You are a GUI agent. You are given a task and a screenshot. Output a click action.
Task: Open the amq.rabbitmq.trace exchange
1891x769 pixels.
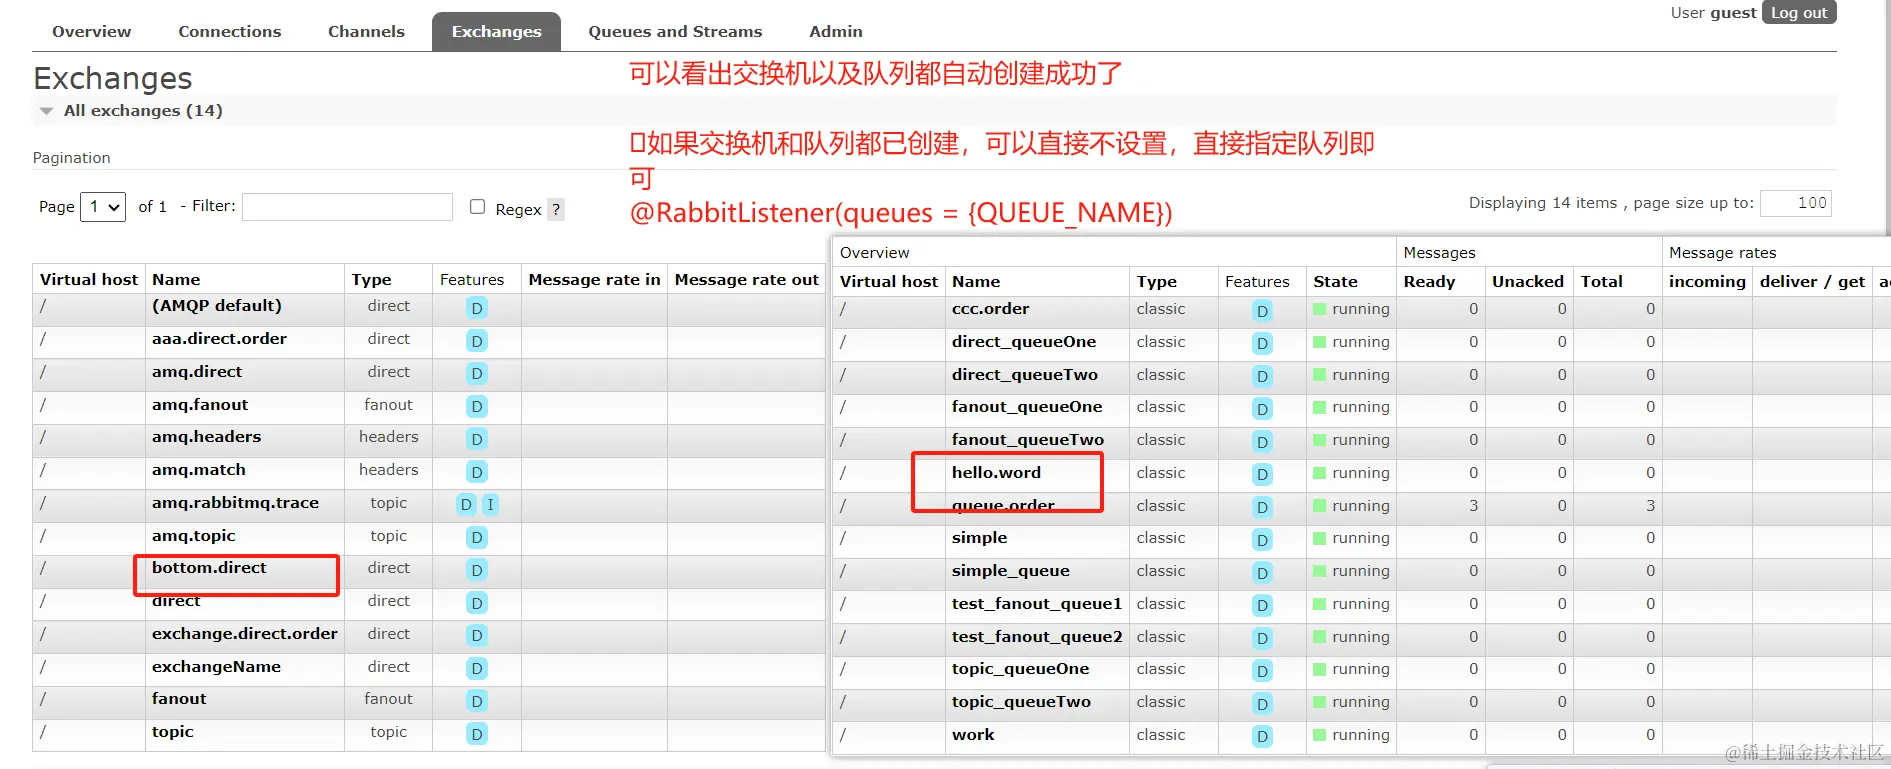[x=235, y=503]
